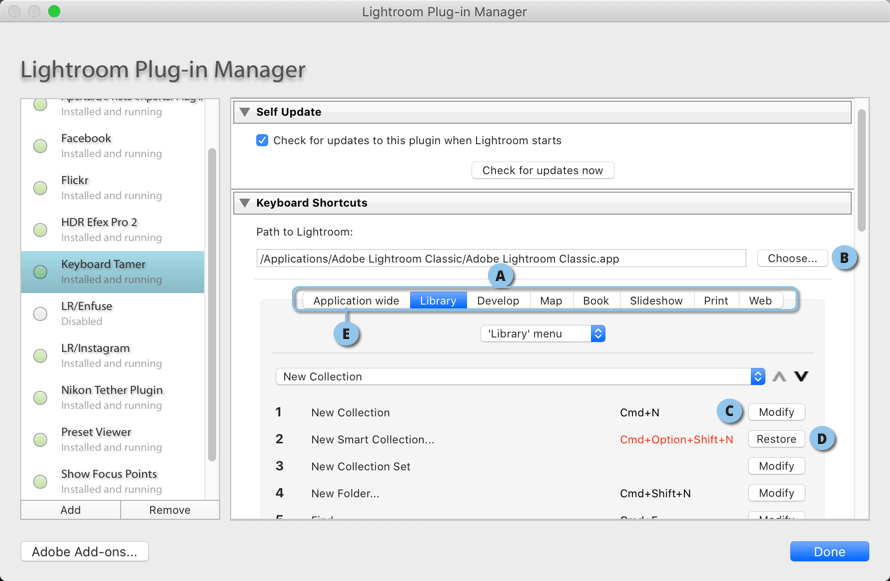The image size is (890, 581).
Task: Click the red Cmd+Option+Shift+N shortcut text
Action: click(677, 440)
